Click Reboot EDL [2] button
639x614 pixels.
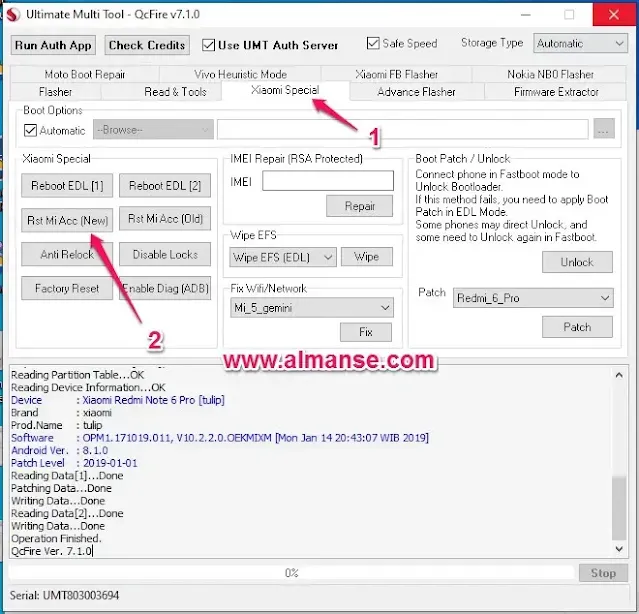click(x=165, y=185)
